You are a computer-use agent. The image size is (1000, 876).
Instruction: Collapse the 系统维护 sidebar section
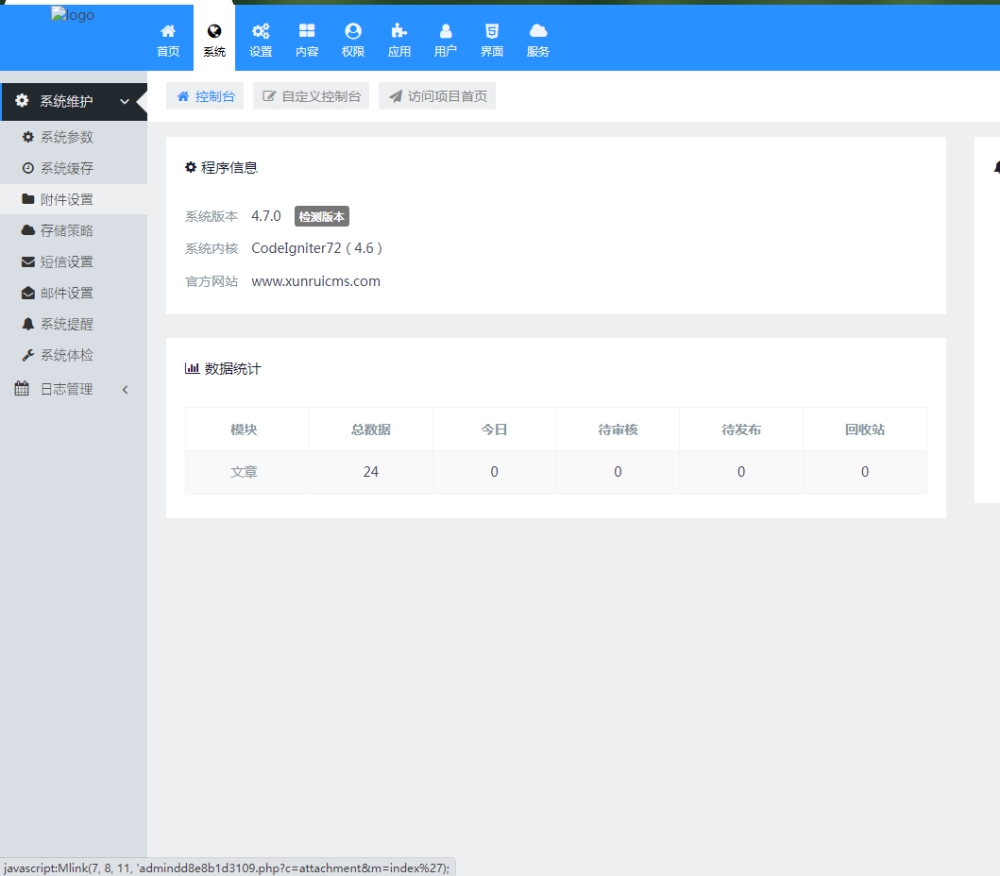click(x=73, y=101)
